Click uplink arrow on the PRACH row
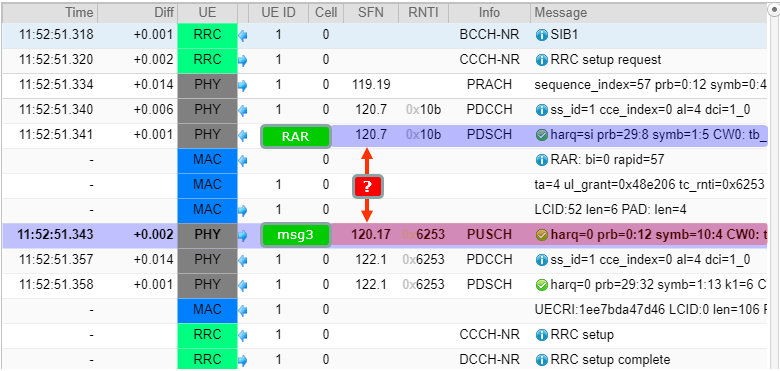Image resolution: width=780 pixels, height=371 pixels. point(243,86)
